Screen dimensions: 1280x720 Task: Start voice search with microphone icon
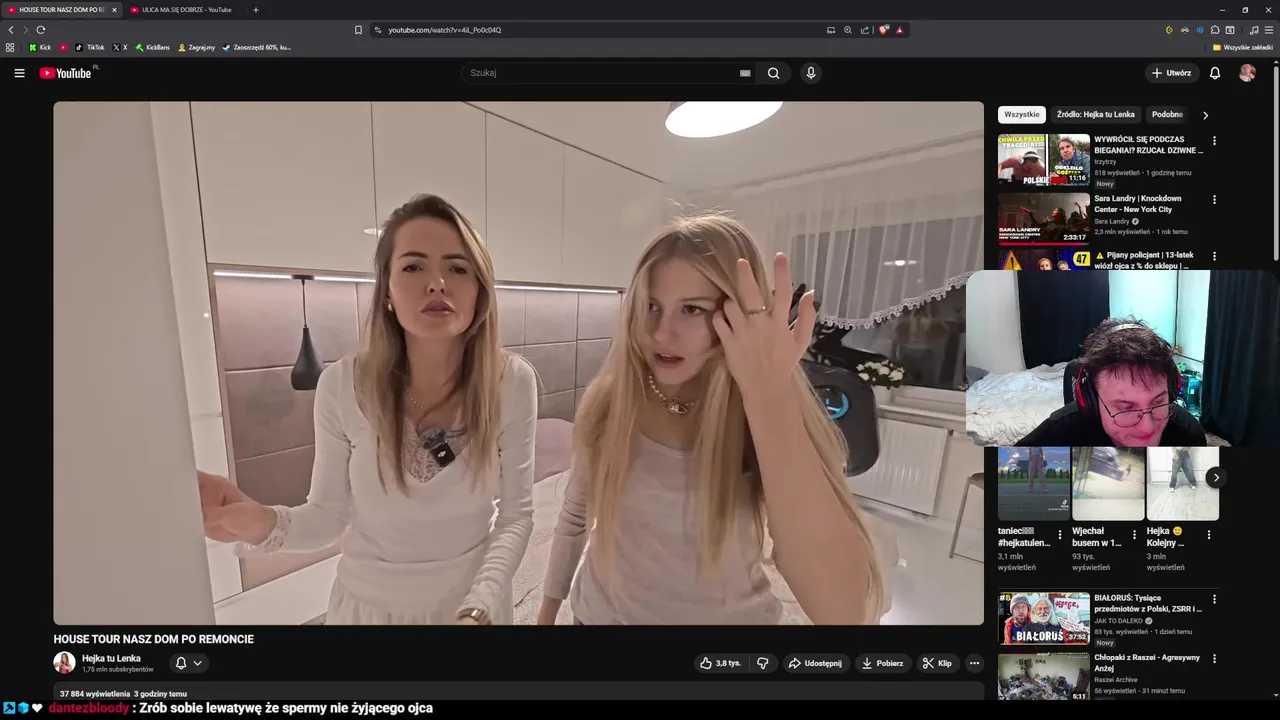pyautogui.click(x=811, y=73)
